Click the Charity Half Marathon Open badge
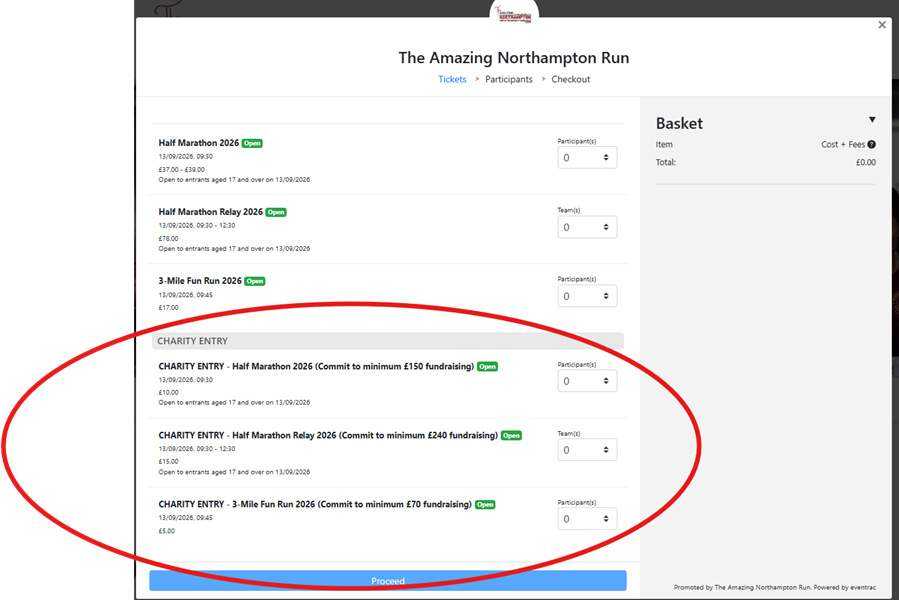 pos(487,367)
